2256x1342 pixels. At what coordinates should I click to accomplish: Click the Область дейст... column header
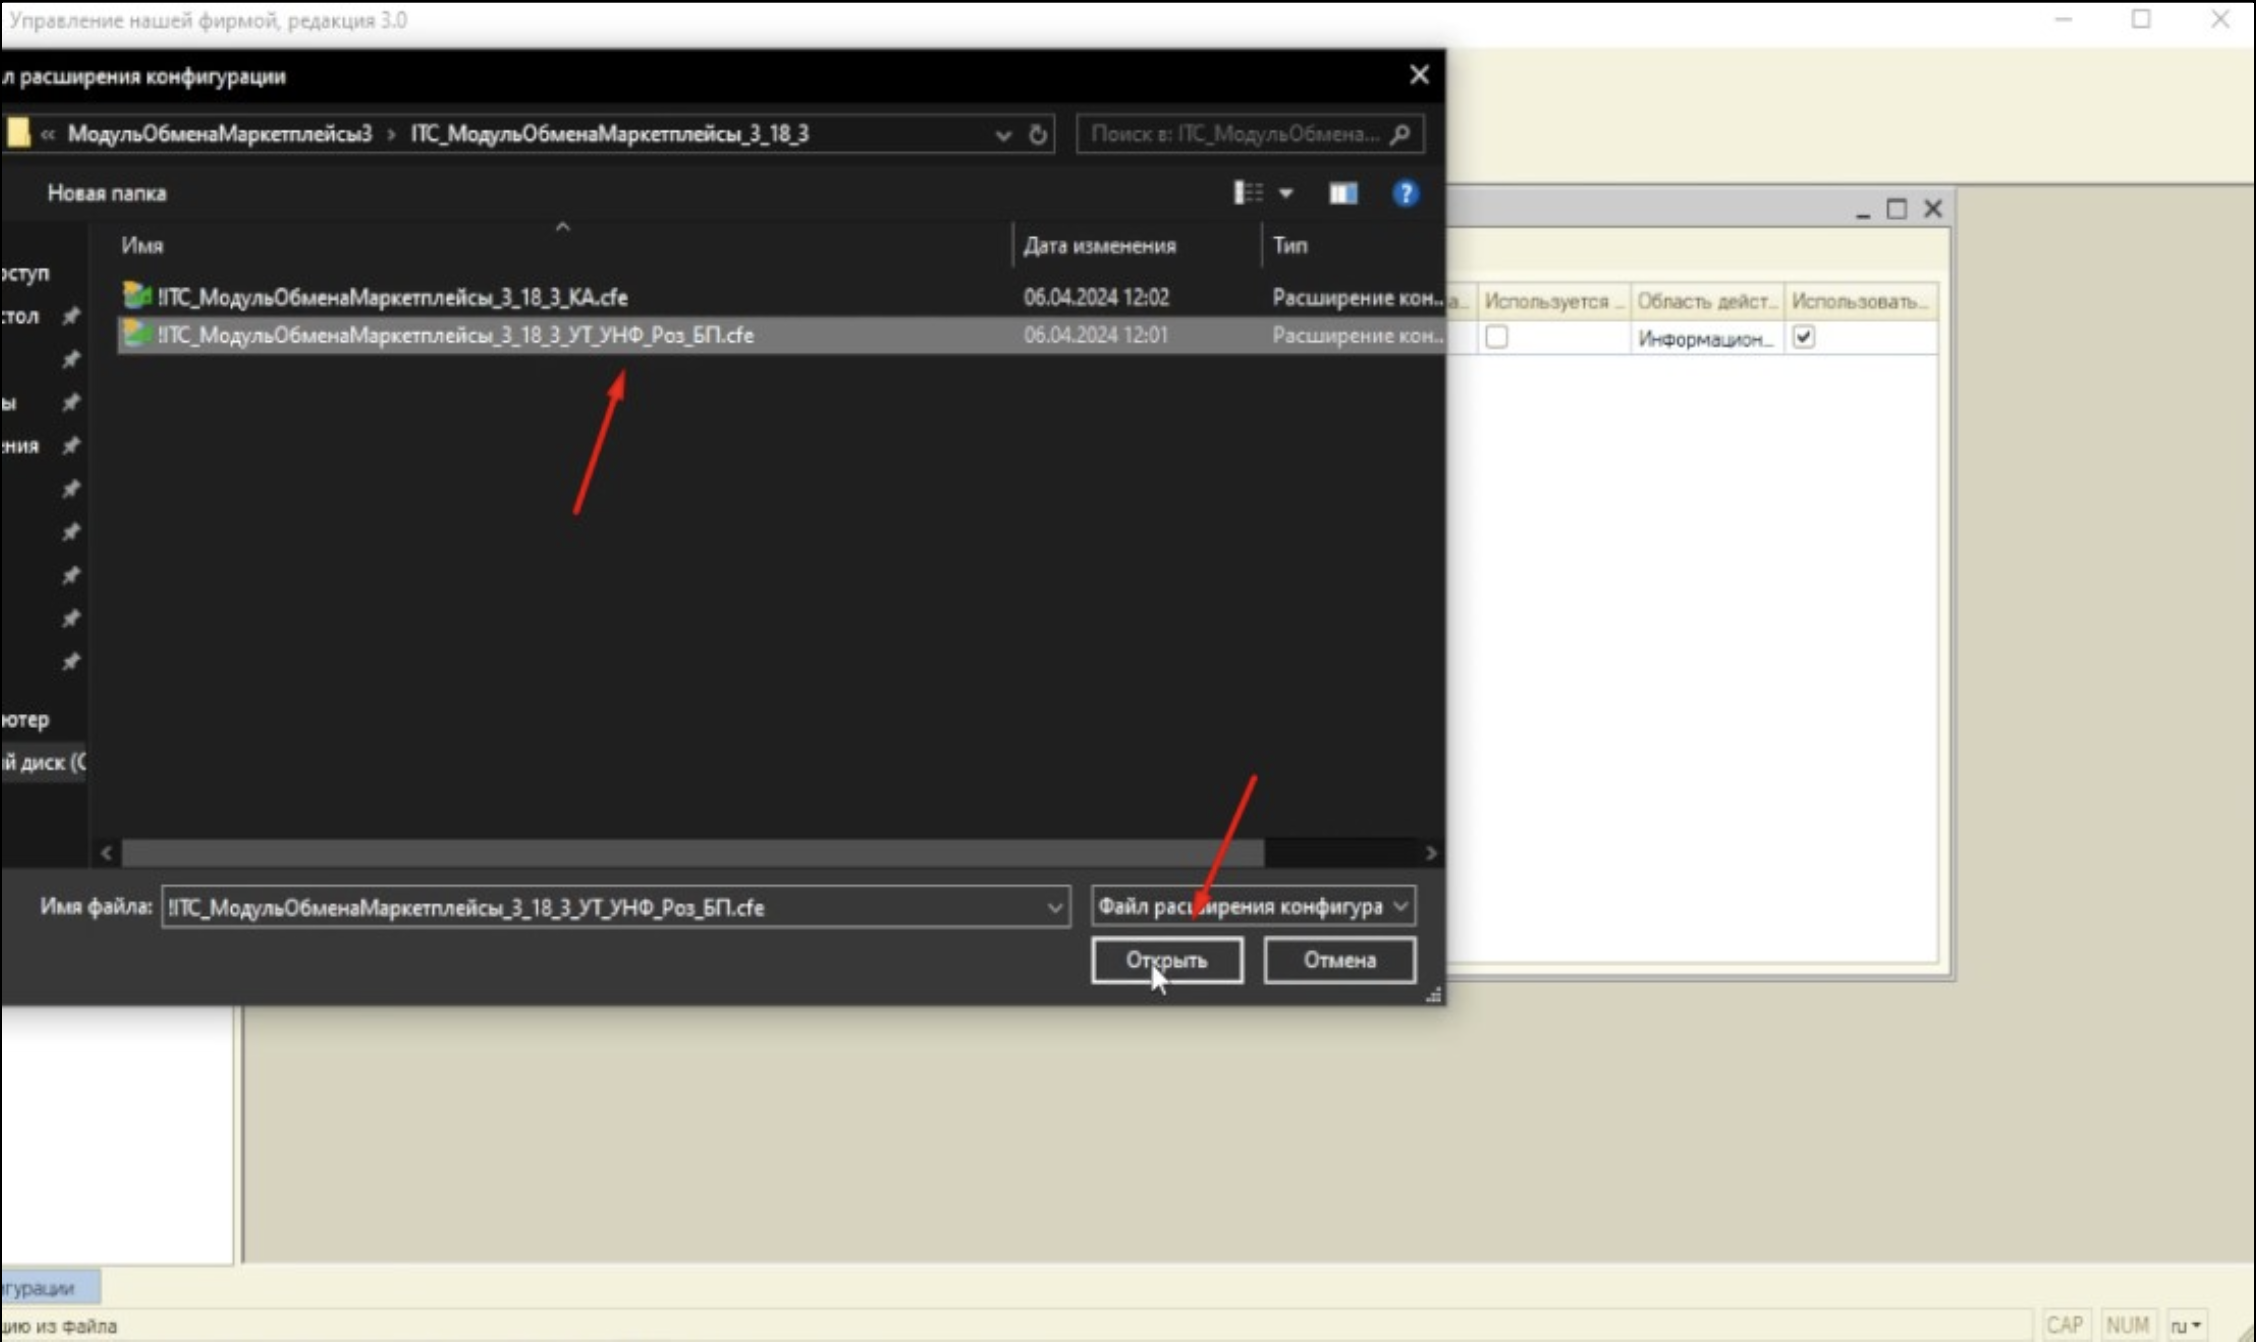pos(1707,301)
